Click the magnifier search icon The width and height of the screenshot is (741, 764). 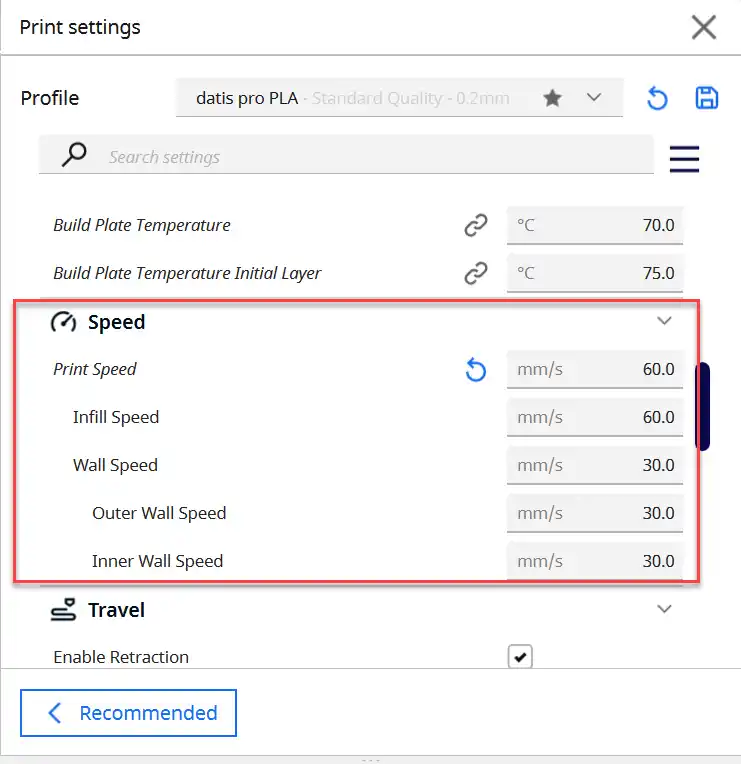point(74,154)
